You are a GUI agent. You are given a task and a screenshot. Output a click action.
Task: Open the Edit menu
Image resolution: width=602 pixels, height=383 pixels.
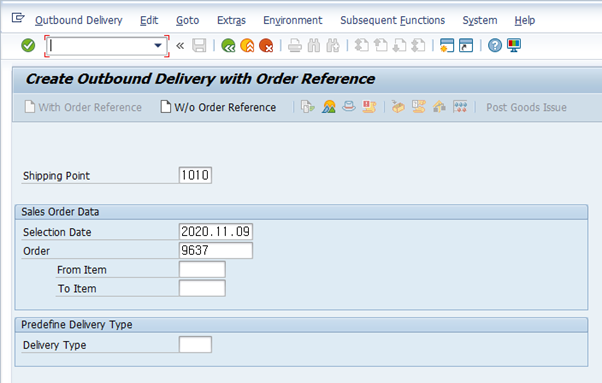149,20
